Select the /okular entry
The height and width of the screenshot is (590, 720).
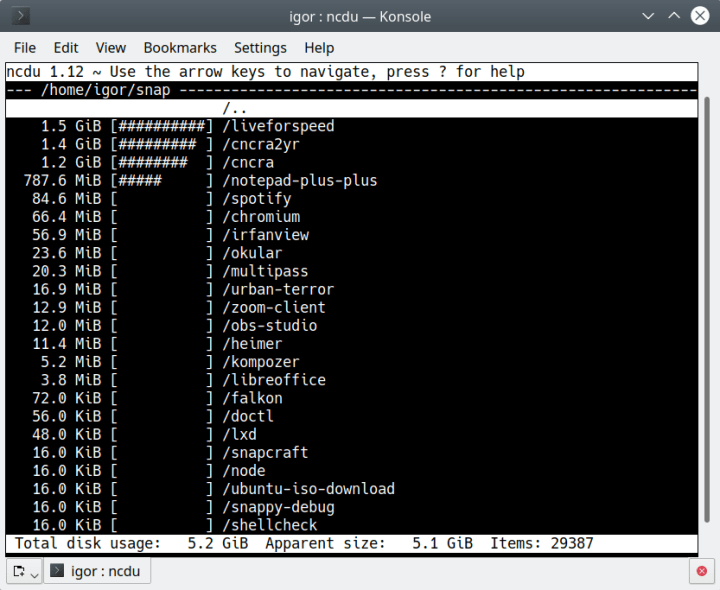pyautogui.click(x=352, y=253)
